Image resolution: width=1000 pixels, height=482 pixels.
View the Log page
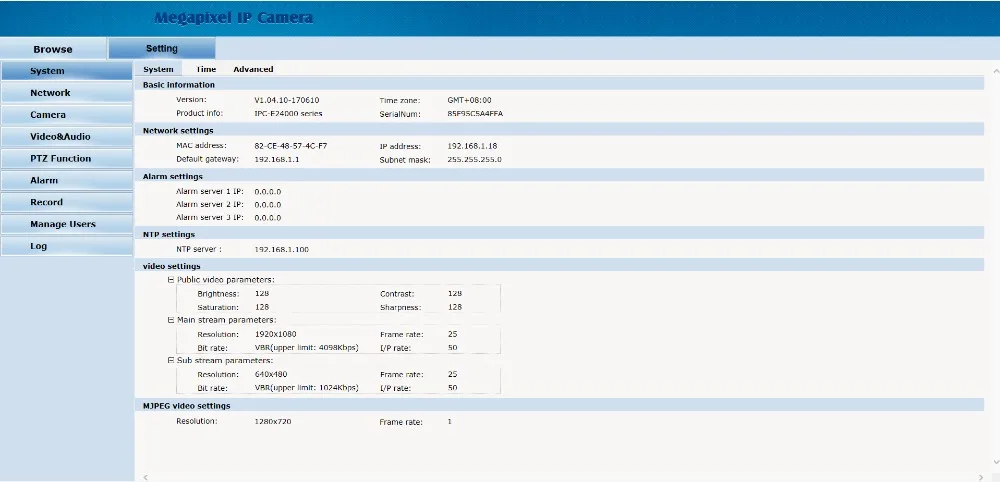pos(66,246)
